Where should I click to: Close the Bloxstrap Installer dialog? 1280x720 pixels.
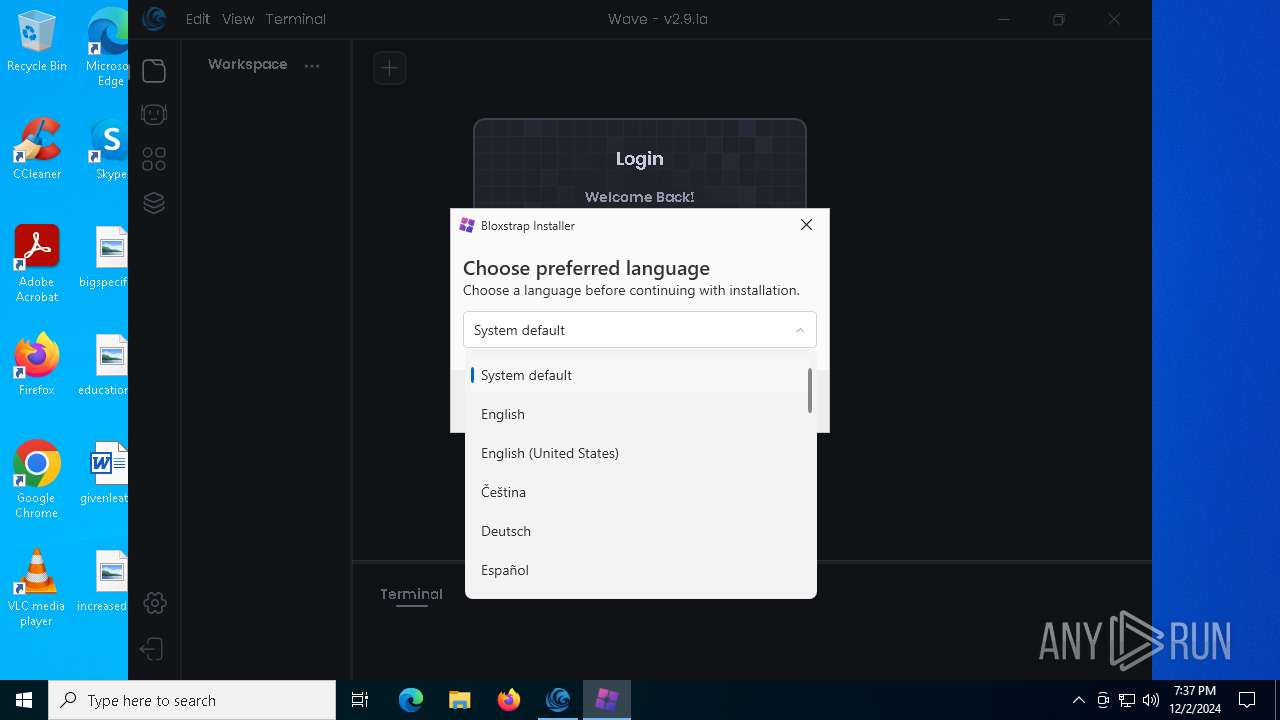point(807,225)
